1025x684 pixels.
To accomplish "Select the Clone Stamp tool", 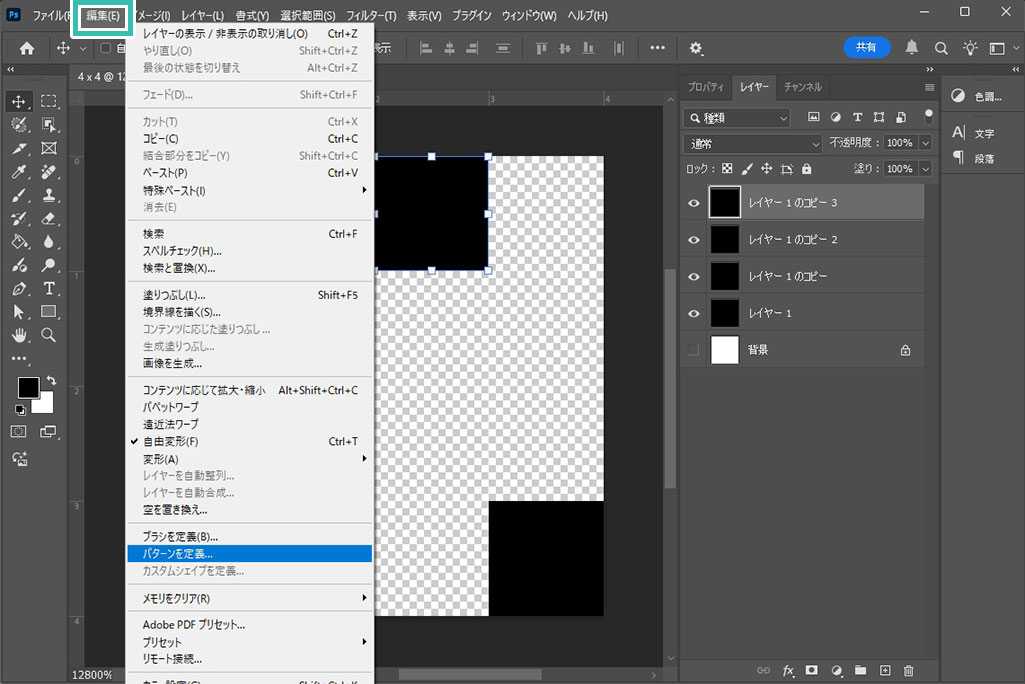I will coord(48,195).
